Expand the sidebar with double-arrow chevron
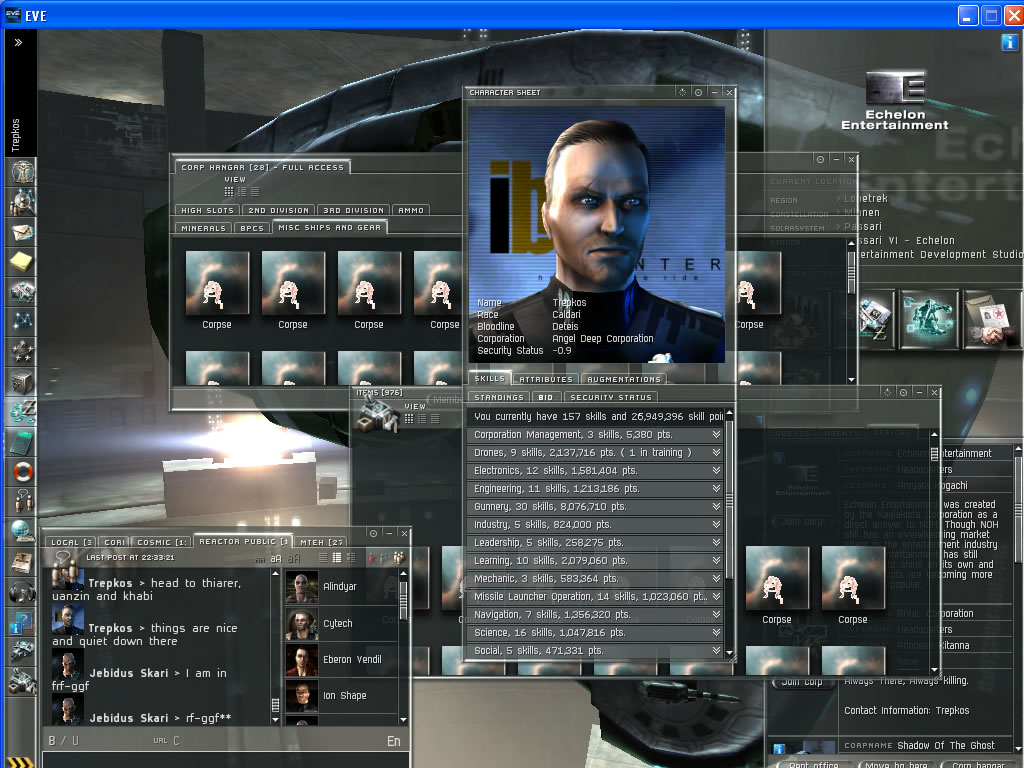 coord(18,42)
